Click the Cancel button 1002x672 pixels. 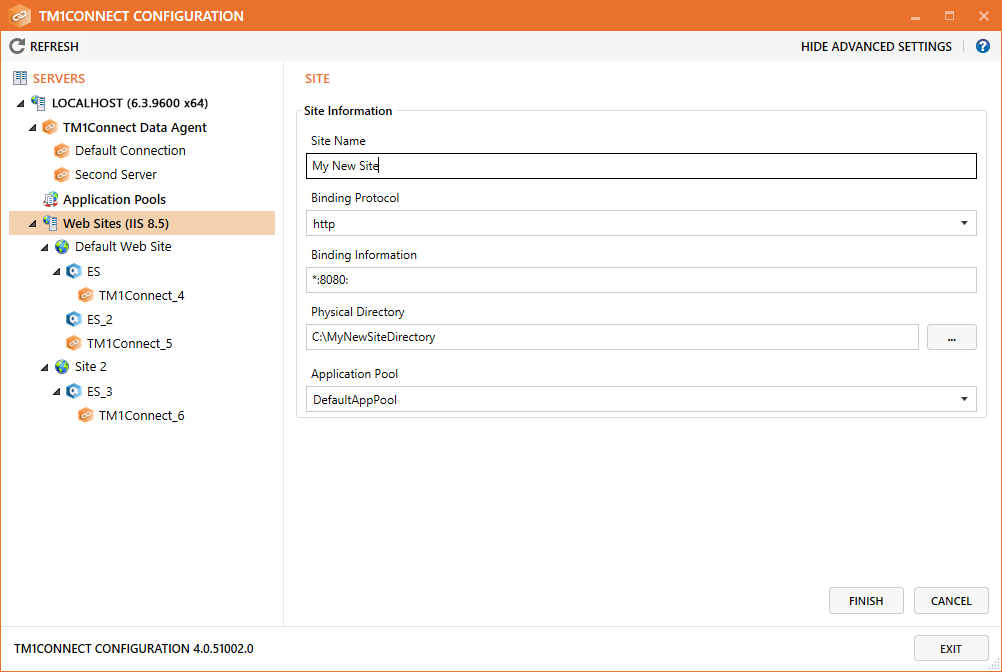(951, 600)
